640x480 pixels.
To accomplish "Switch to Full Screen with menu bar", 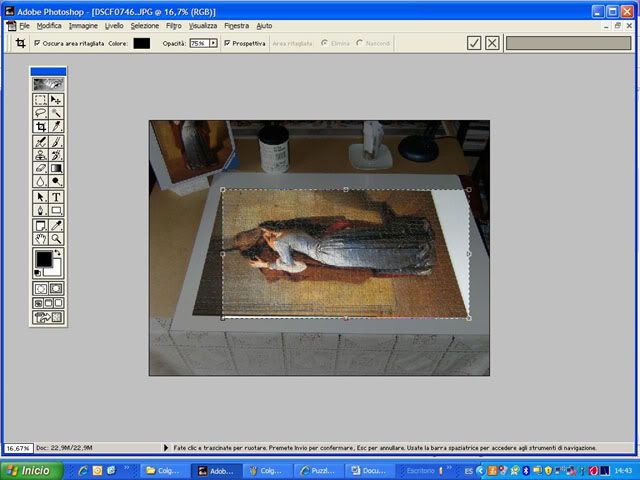I will (x=49, y=303).
